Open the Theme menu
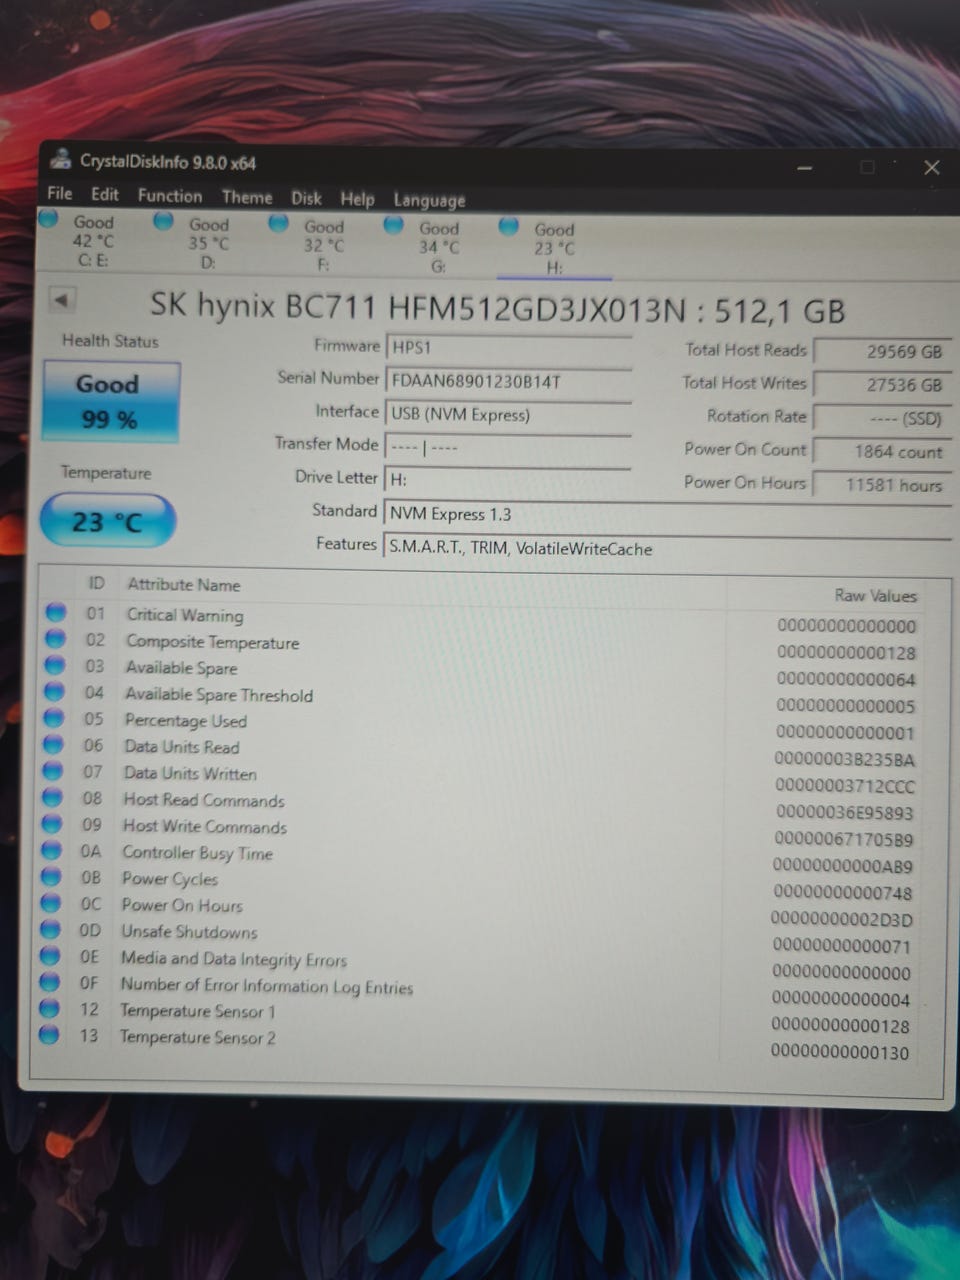This screenshot has width=960, height=1280. pos(247,197)
